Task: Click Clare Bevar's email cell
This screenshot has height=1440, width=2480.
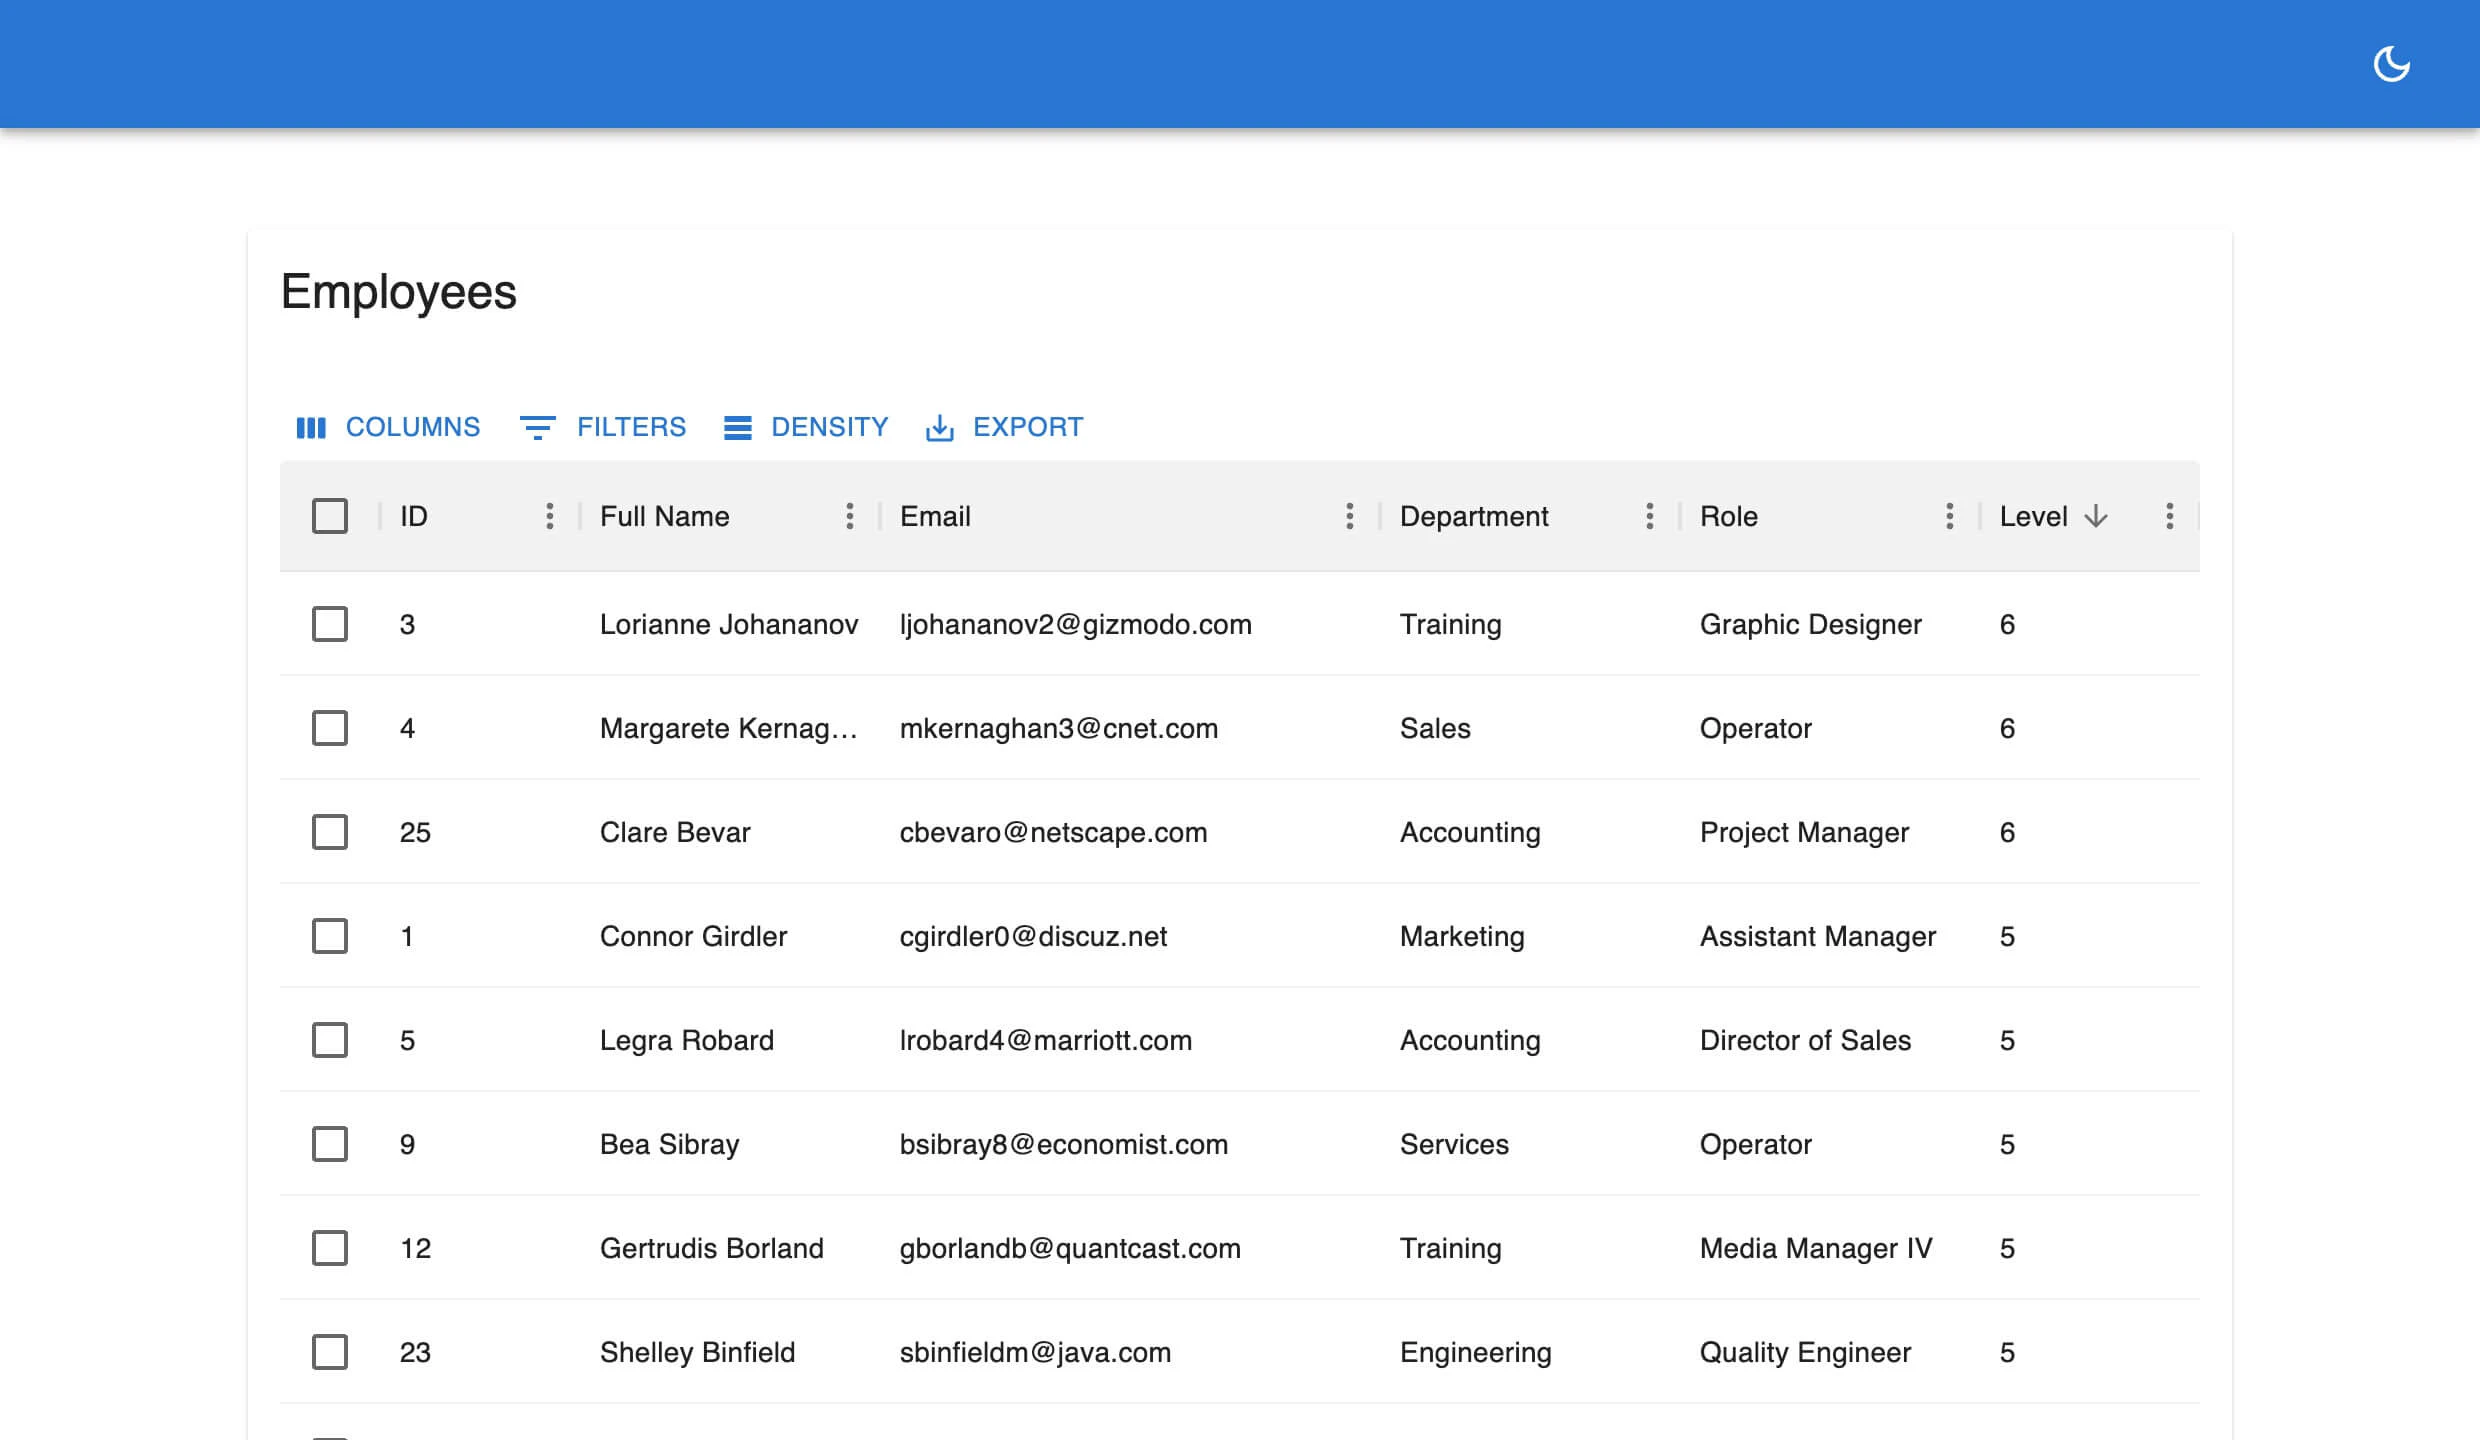Action: pos(1053,832)
